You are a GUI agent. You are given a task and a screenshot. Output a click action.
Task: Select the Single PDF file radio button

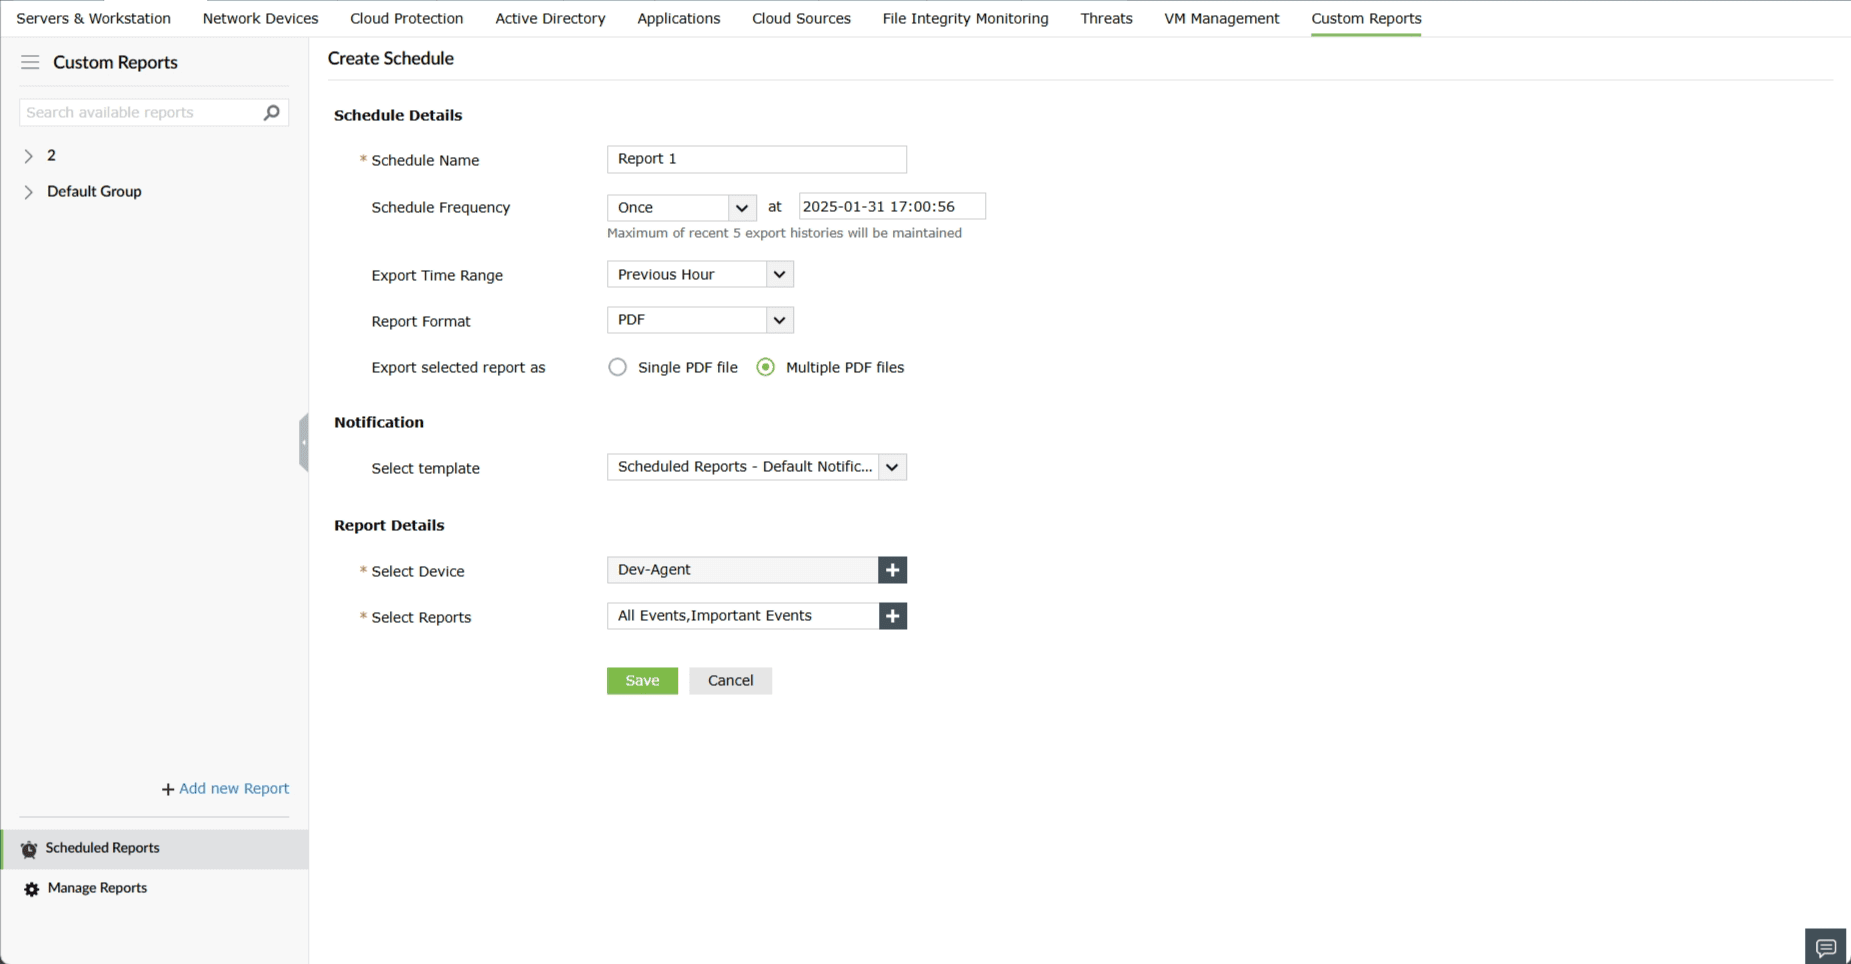tap(618, 367)
